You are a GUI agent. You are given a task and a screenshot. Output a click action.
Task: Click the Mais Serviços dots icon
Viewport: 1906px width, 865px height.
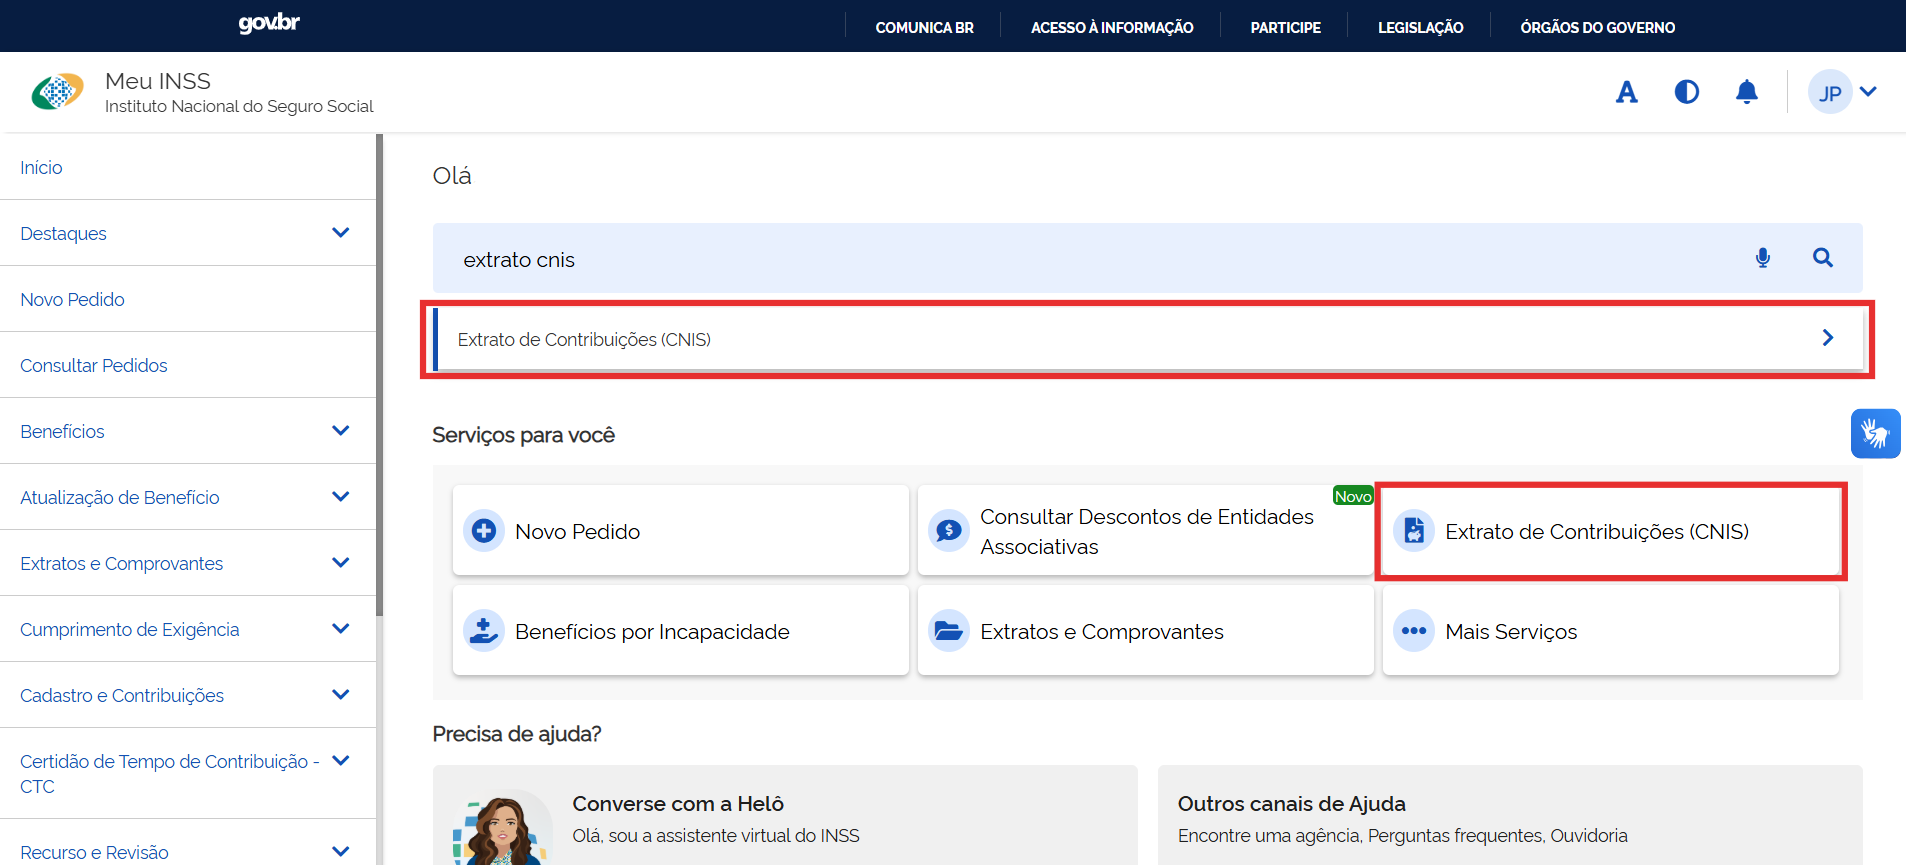pos(1414,631)
